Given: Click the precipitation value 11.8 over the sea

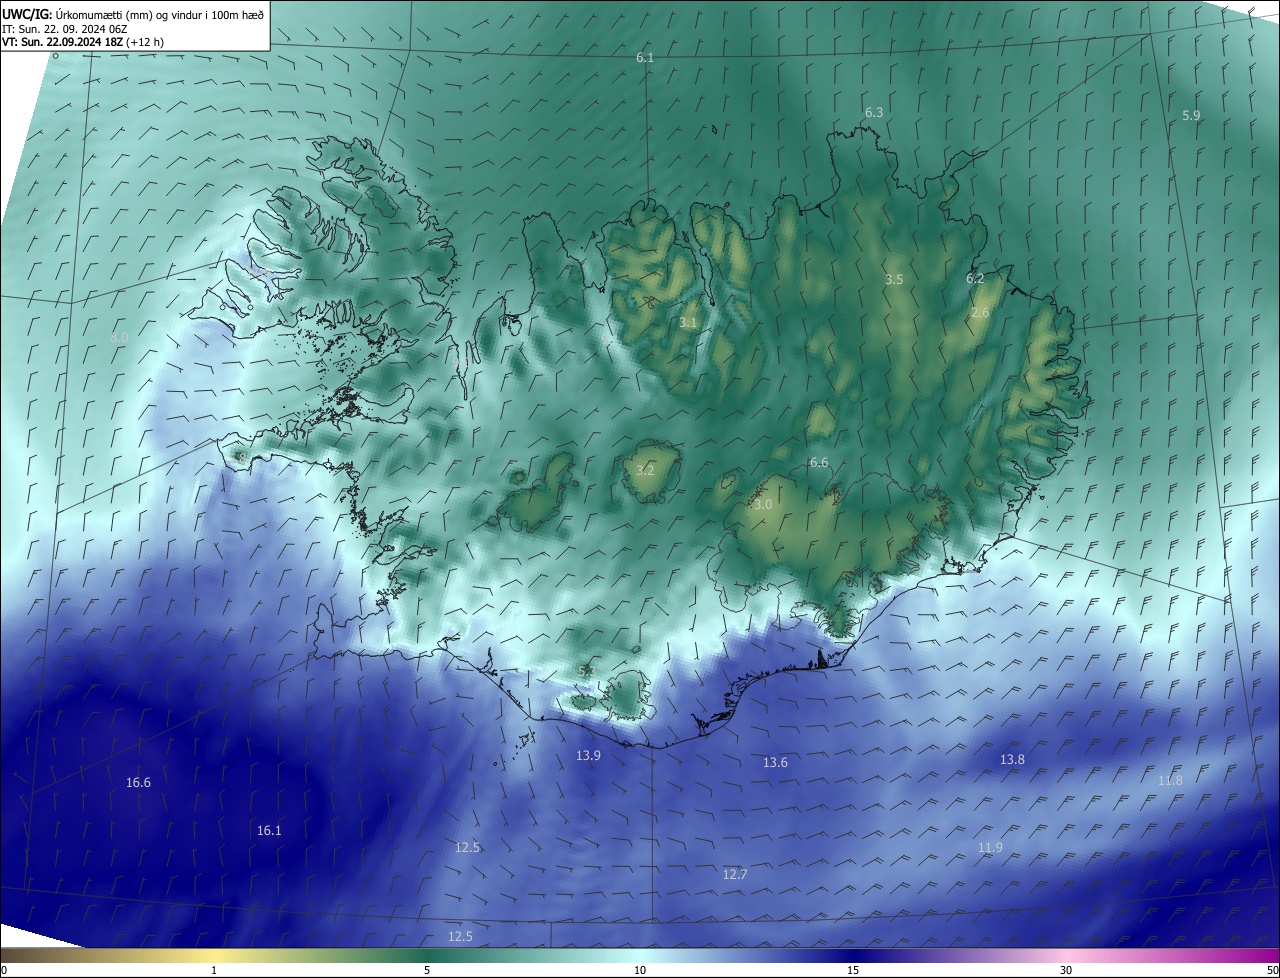Looking at the screenshot, I should tap(1170, 781).
